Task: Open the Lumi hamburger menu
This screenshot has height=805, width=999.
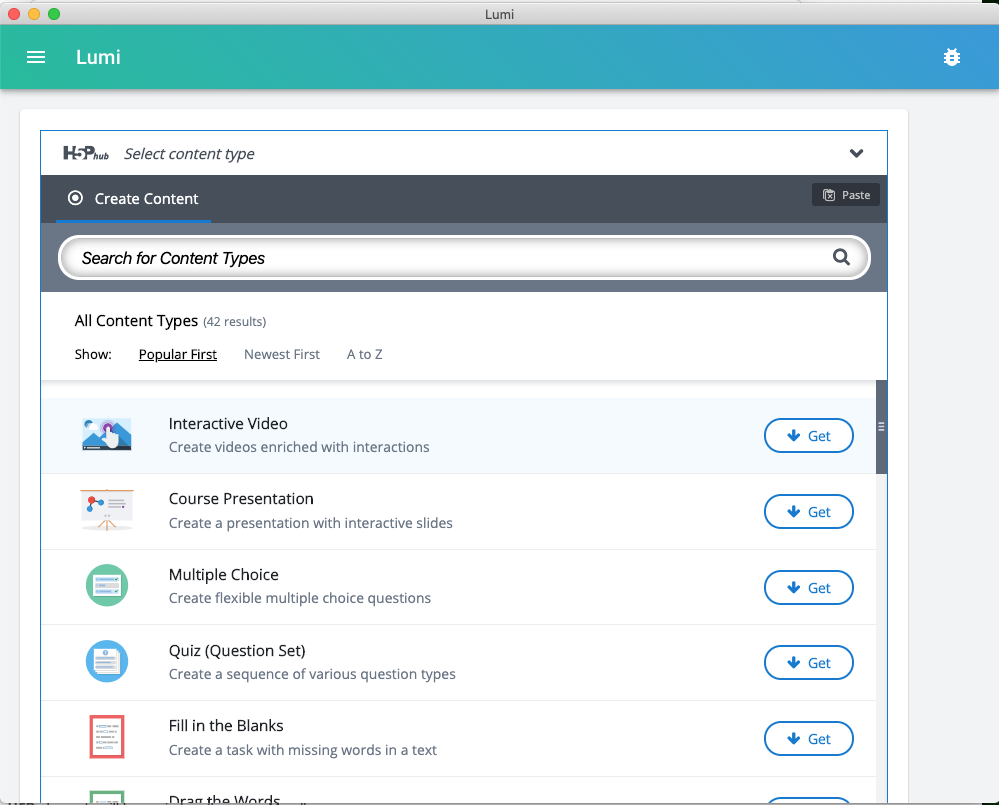Action: pos(36,57)
